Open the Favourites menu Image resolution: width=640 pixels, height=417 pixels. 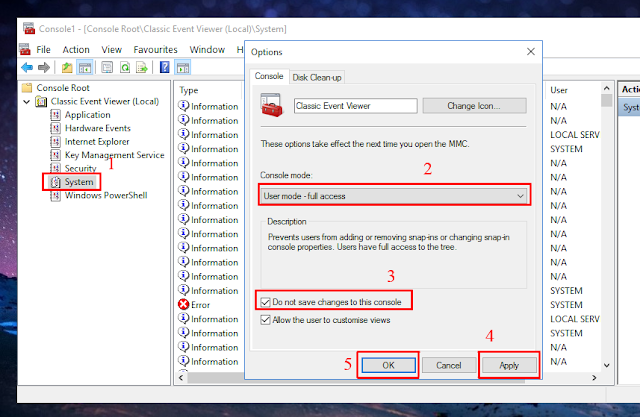coord(155,50)
